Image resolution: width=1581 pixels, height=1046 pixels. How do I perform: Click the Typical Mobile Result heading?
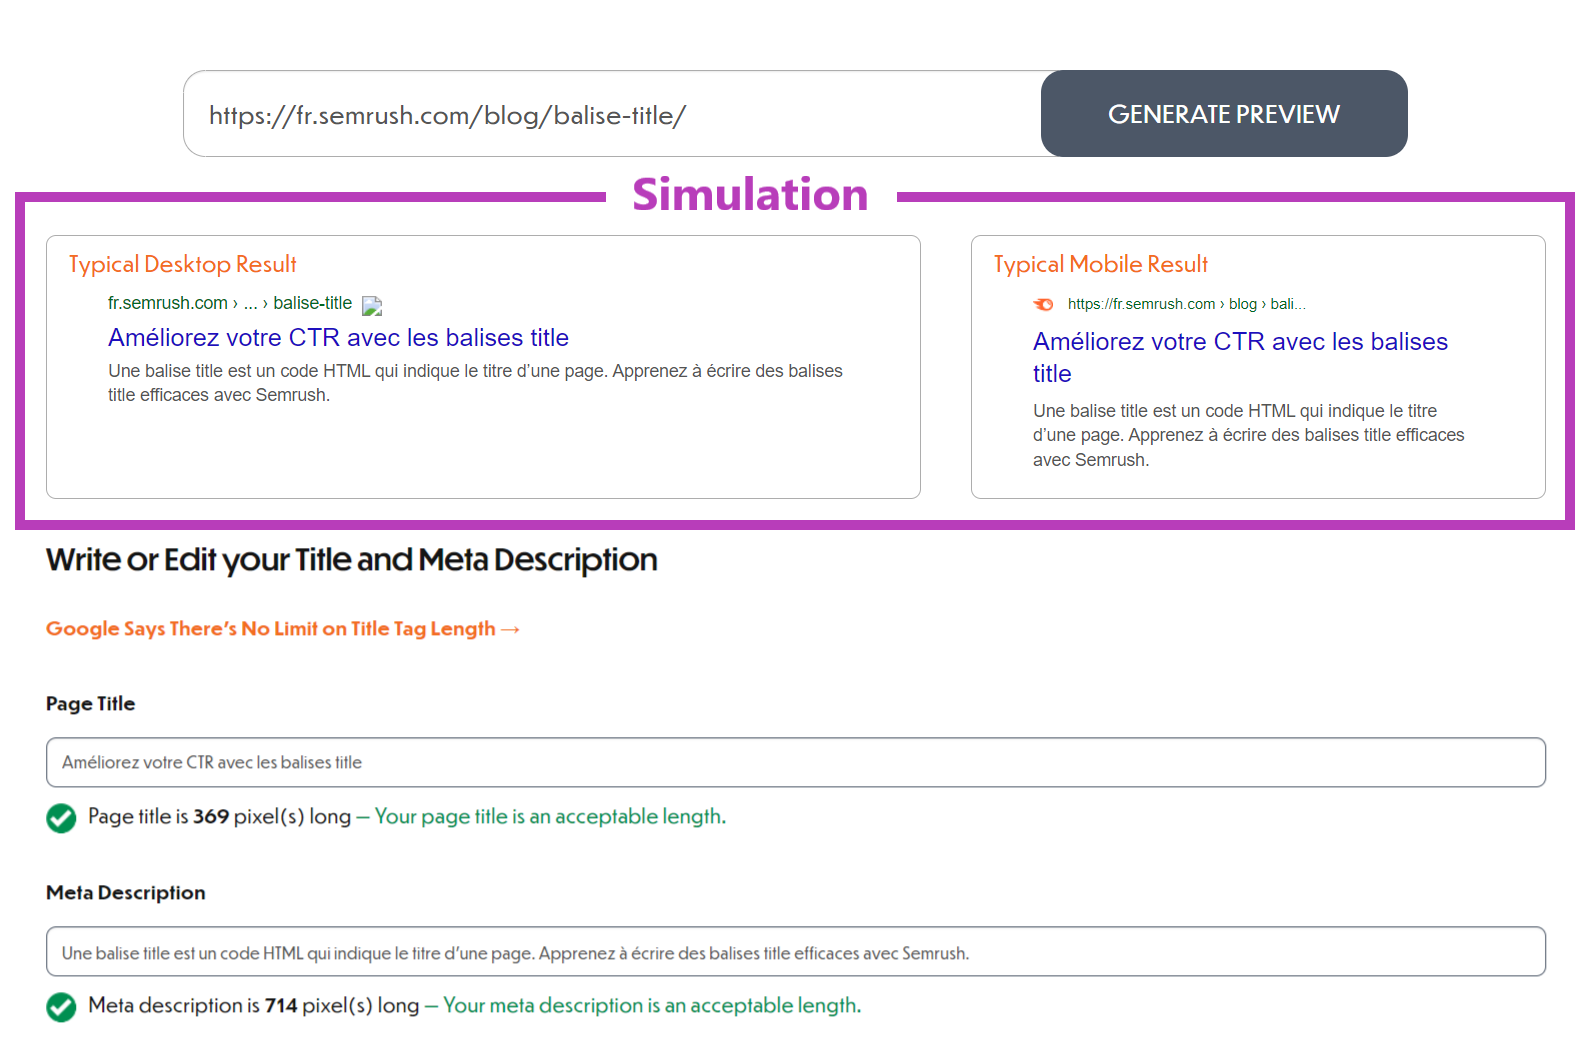pyautogui.click(x=1100, y=264)
